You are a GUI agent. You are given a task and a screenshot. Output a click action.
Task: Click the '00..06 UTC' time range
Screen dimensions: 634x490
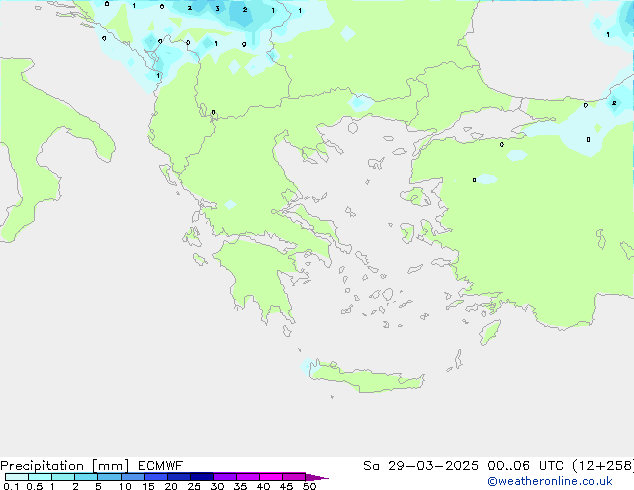(x=525, y=466)
